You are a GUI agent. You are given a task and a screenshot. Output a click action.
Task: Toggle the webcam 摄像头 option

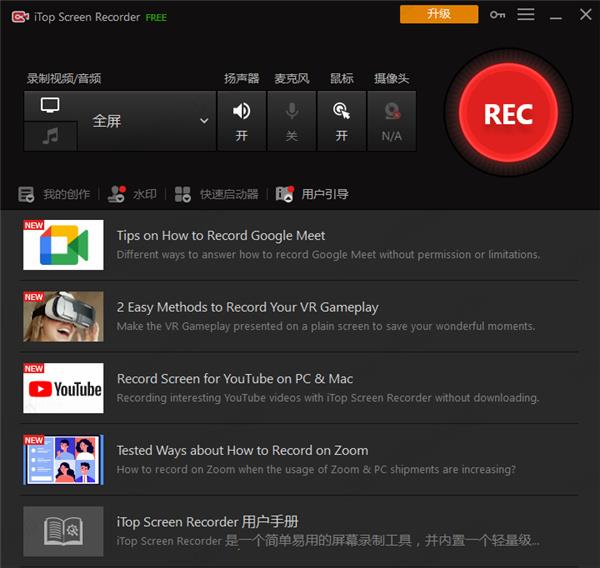391,121
